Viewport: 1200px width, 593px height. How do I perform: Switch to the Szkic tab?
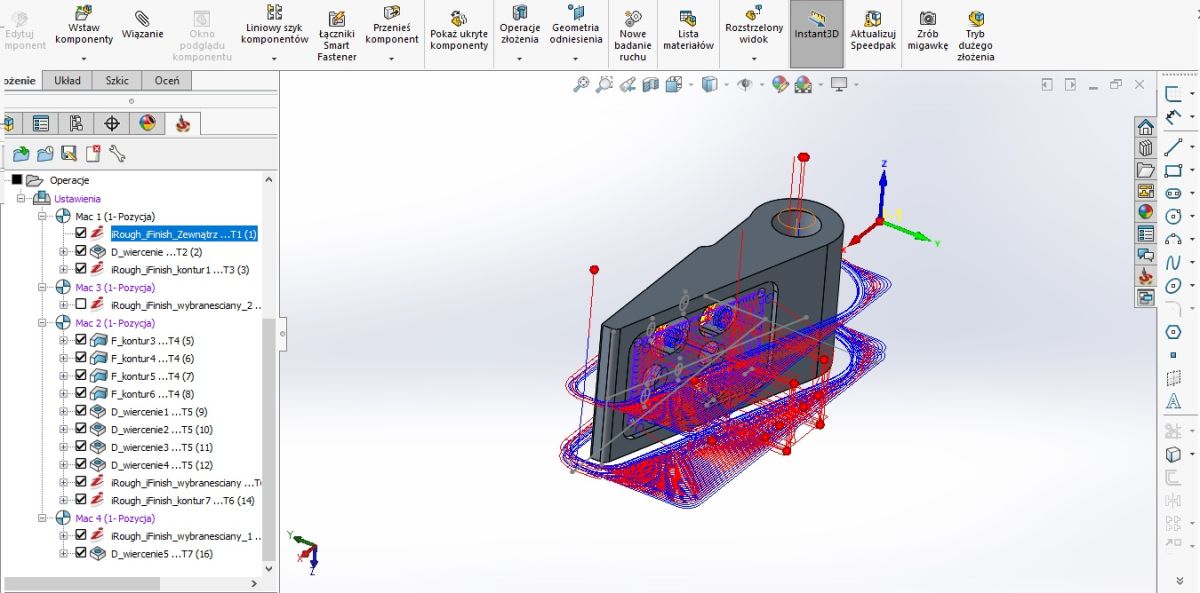click(x=116, y=81)
